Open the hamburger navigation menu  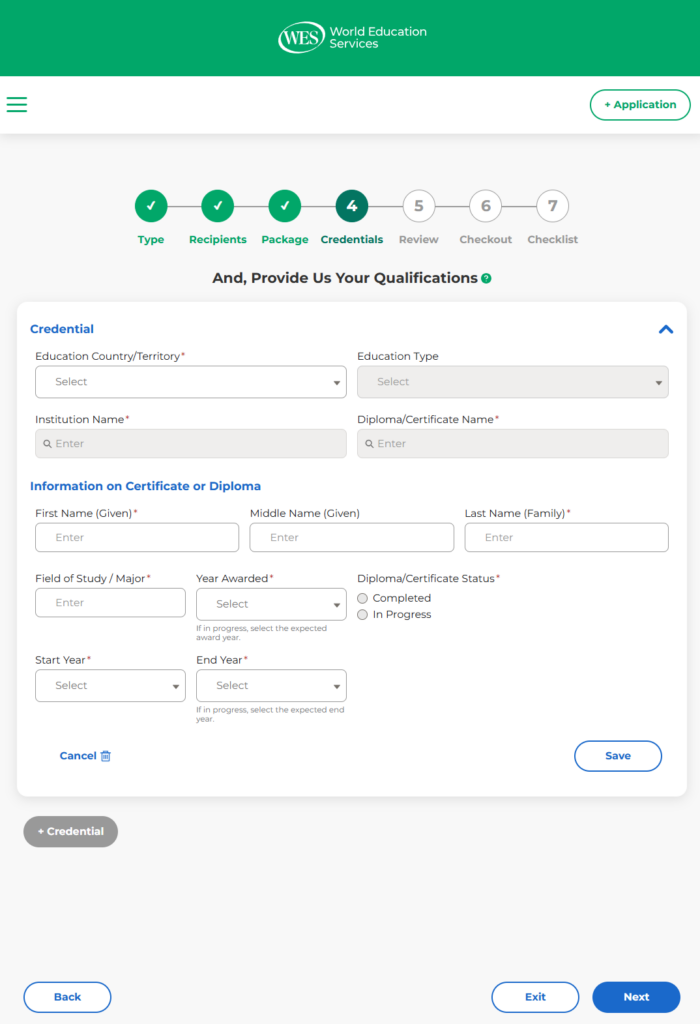click(x=17, y=105)
